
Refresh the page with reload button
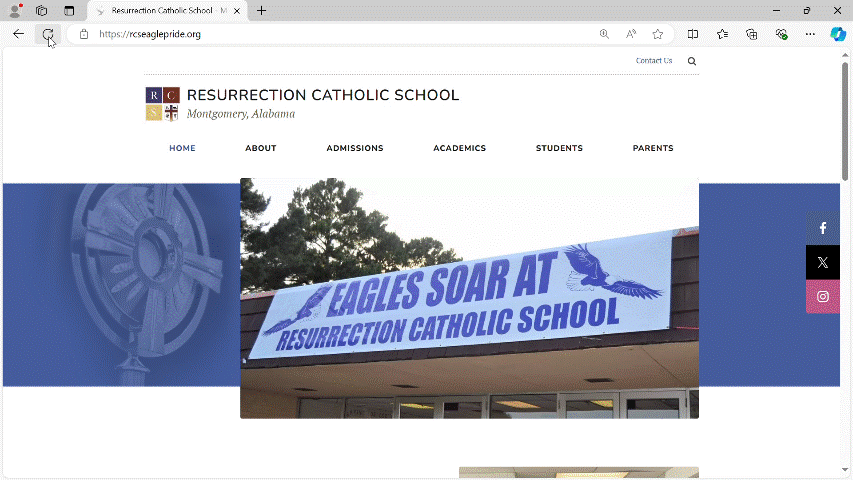[x=48, y=34]
